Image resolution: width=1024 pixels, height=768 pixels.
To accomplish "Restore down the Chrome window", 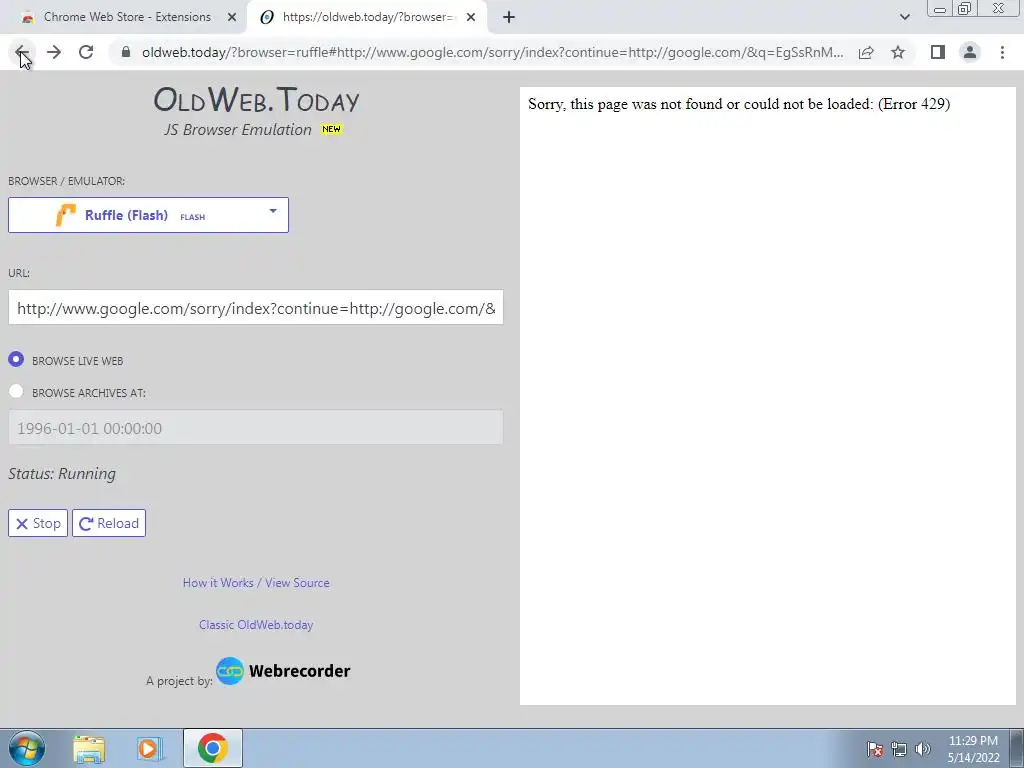I will [965, 8].
